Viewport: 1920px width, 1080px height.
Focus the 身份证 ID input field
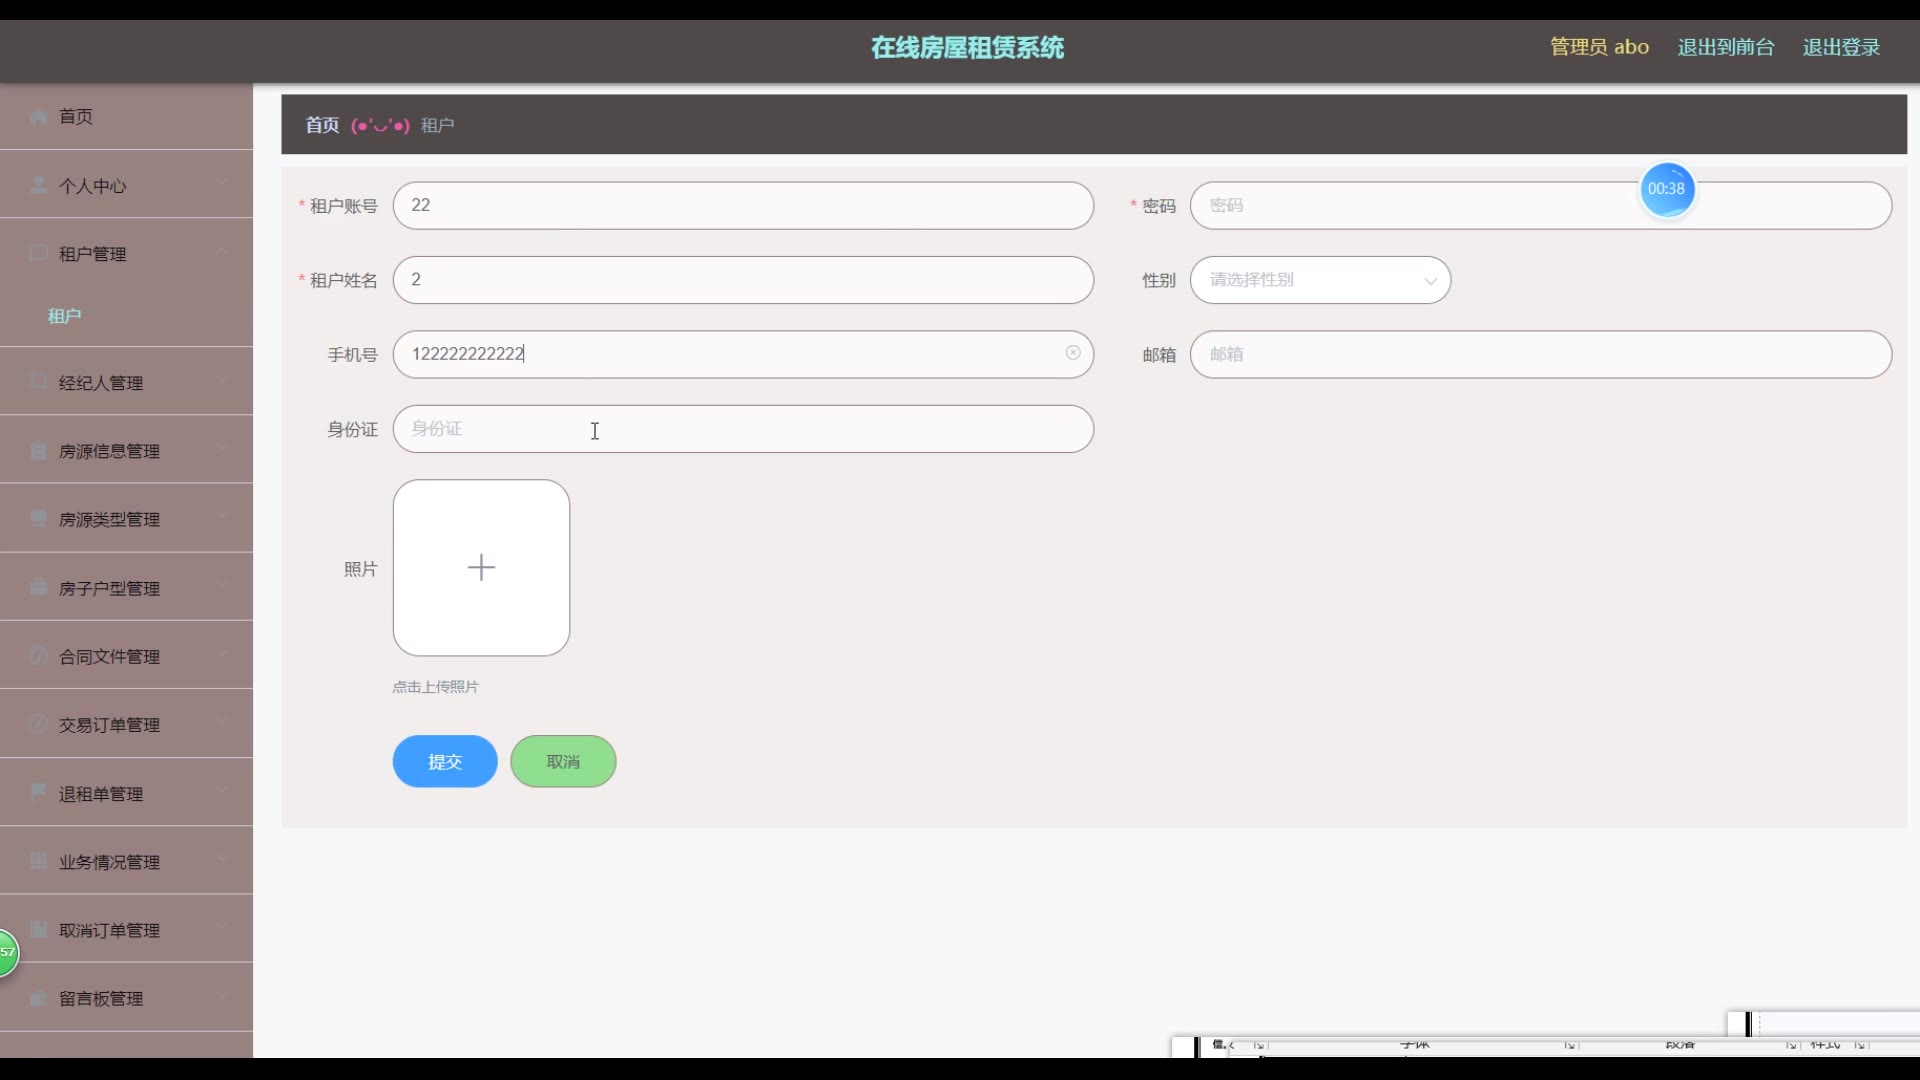click(x=742, y=429)
